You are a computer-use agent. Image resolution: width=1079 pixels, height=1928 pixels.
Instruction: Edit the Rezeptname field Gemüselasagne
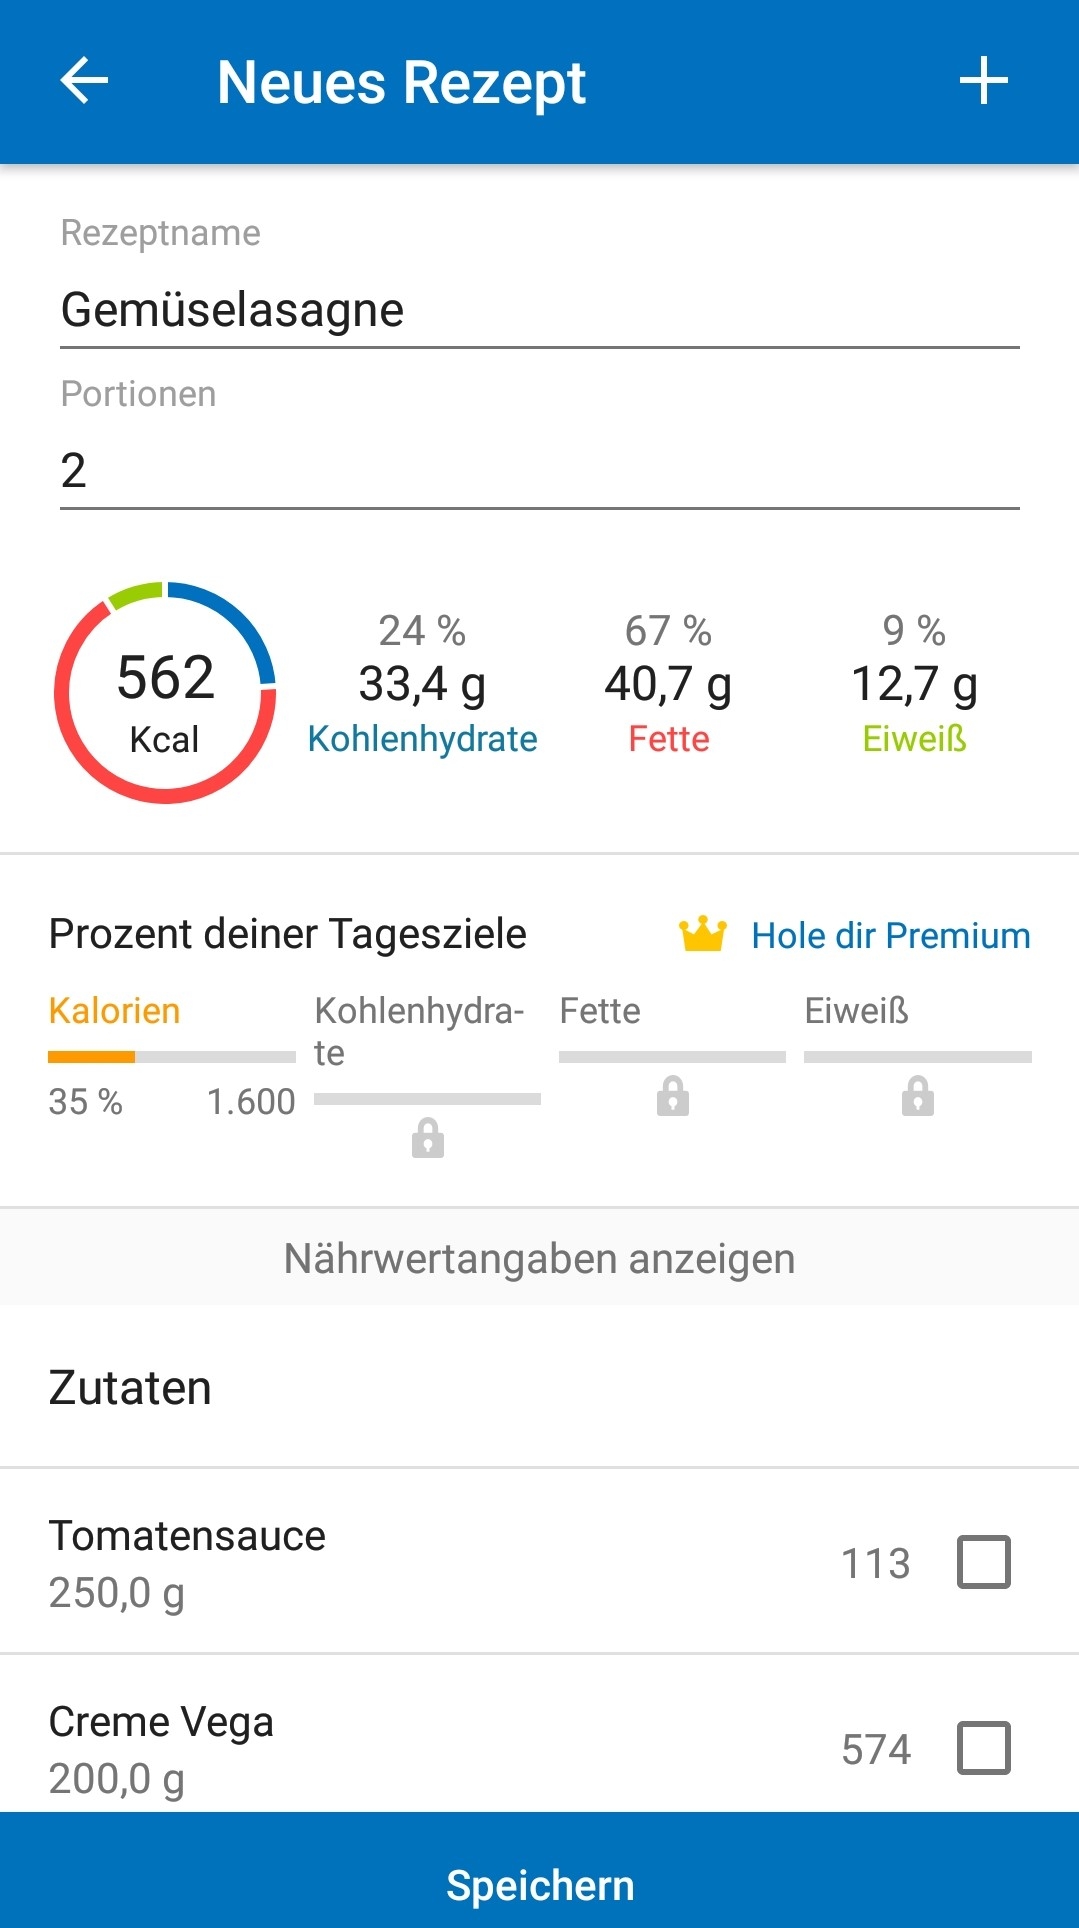coord(539,310)
